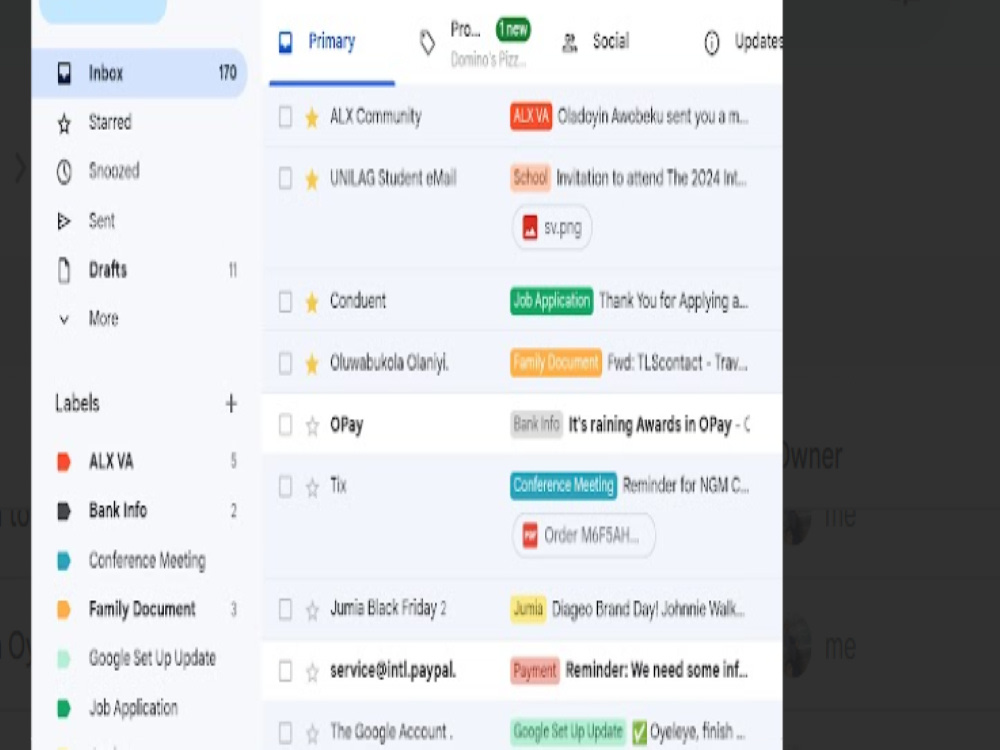
Task: Click the Bank Info tag on OPay email
Action: [536, 424]
